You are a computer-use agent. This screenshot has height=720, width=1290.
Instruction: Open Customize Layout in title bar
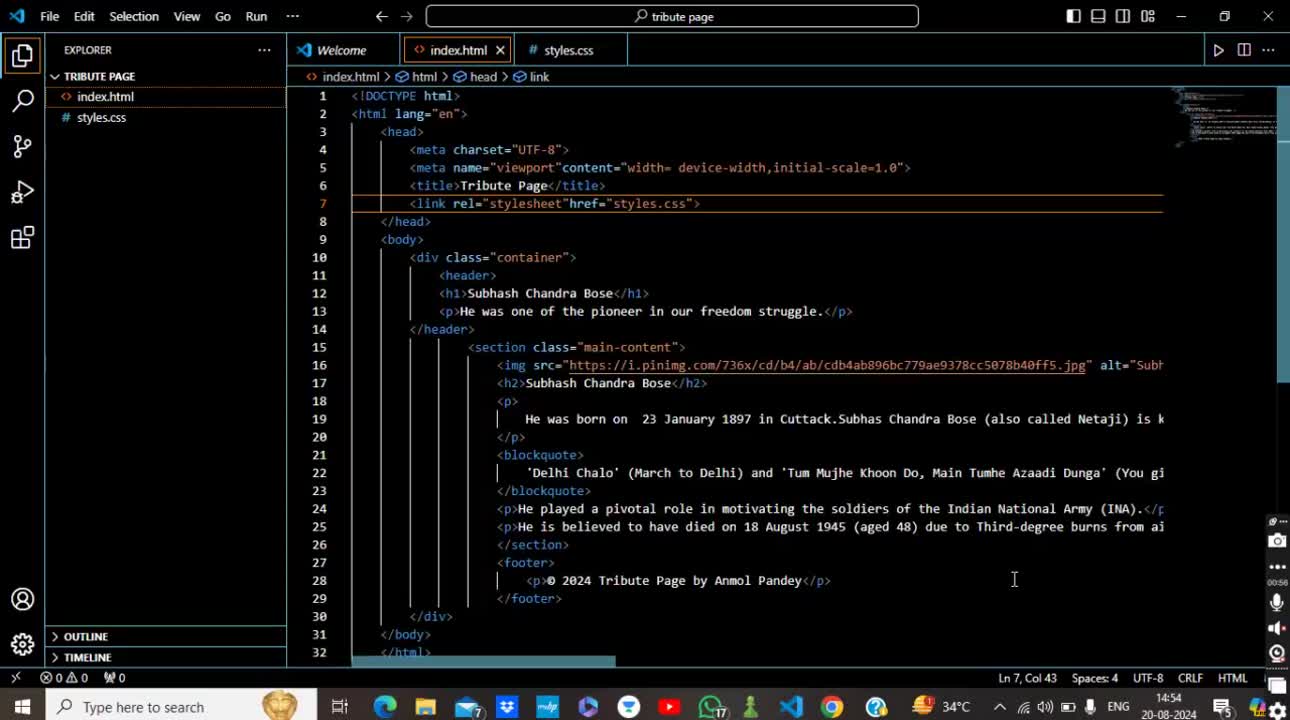1148,16
